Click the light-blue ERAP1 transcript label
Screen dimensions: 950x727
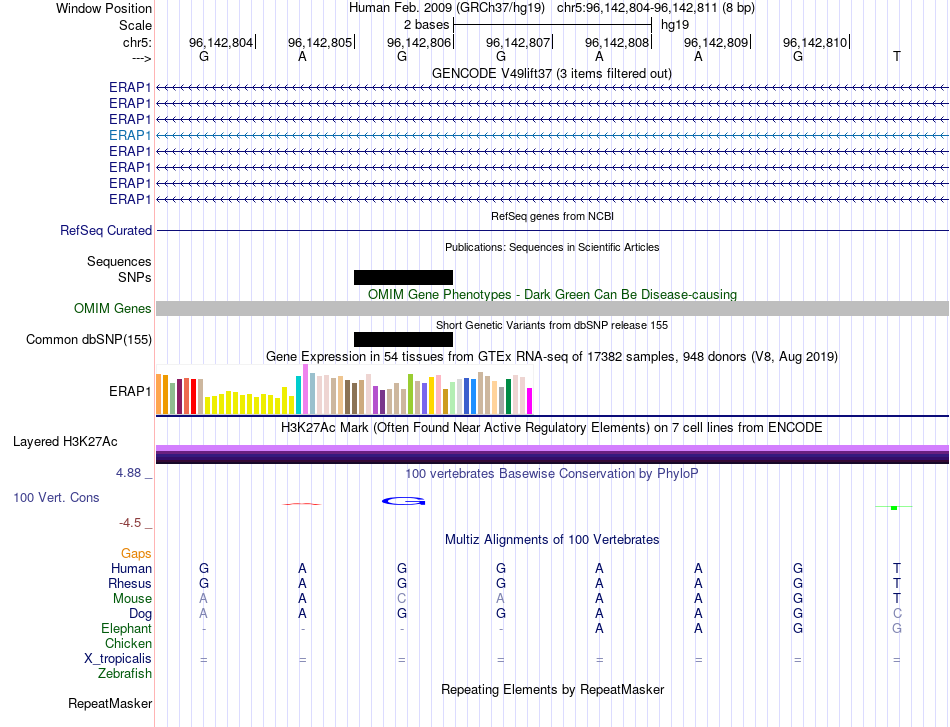(x=130, y=135)
